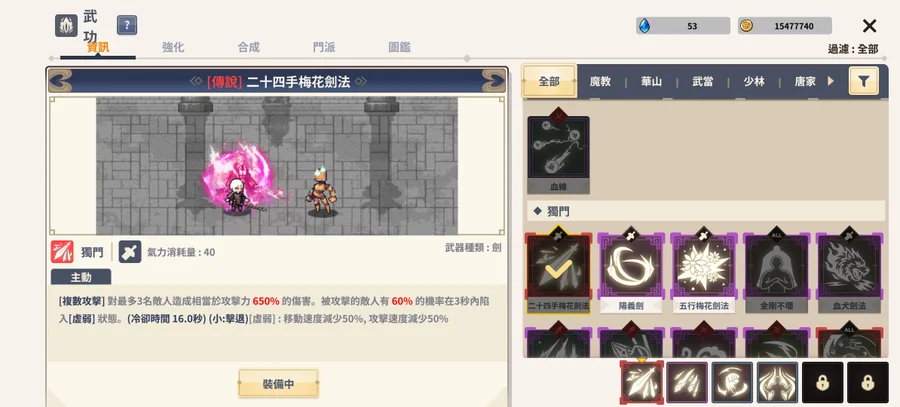
Task: Switch to the 強化 tab
Action: 173,47
